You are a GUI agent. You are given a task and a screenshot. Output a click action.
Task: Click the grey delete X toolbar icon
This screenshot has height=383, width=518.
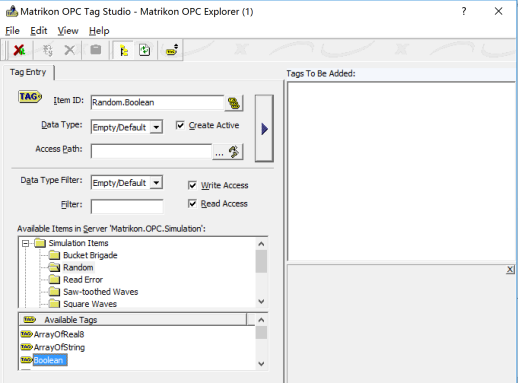(x=69, y=50)
